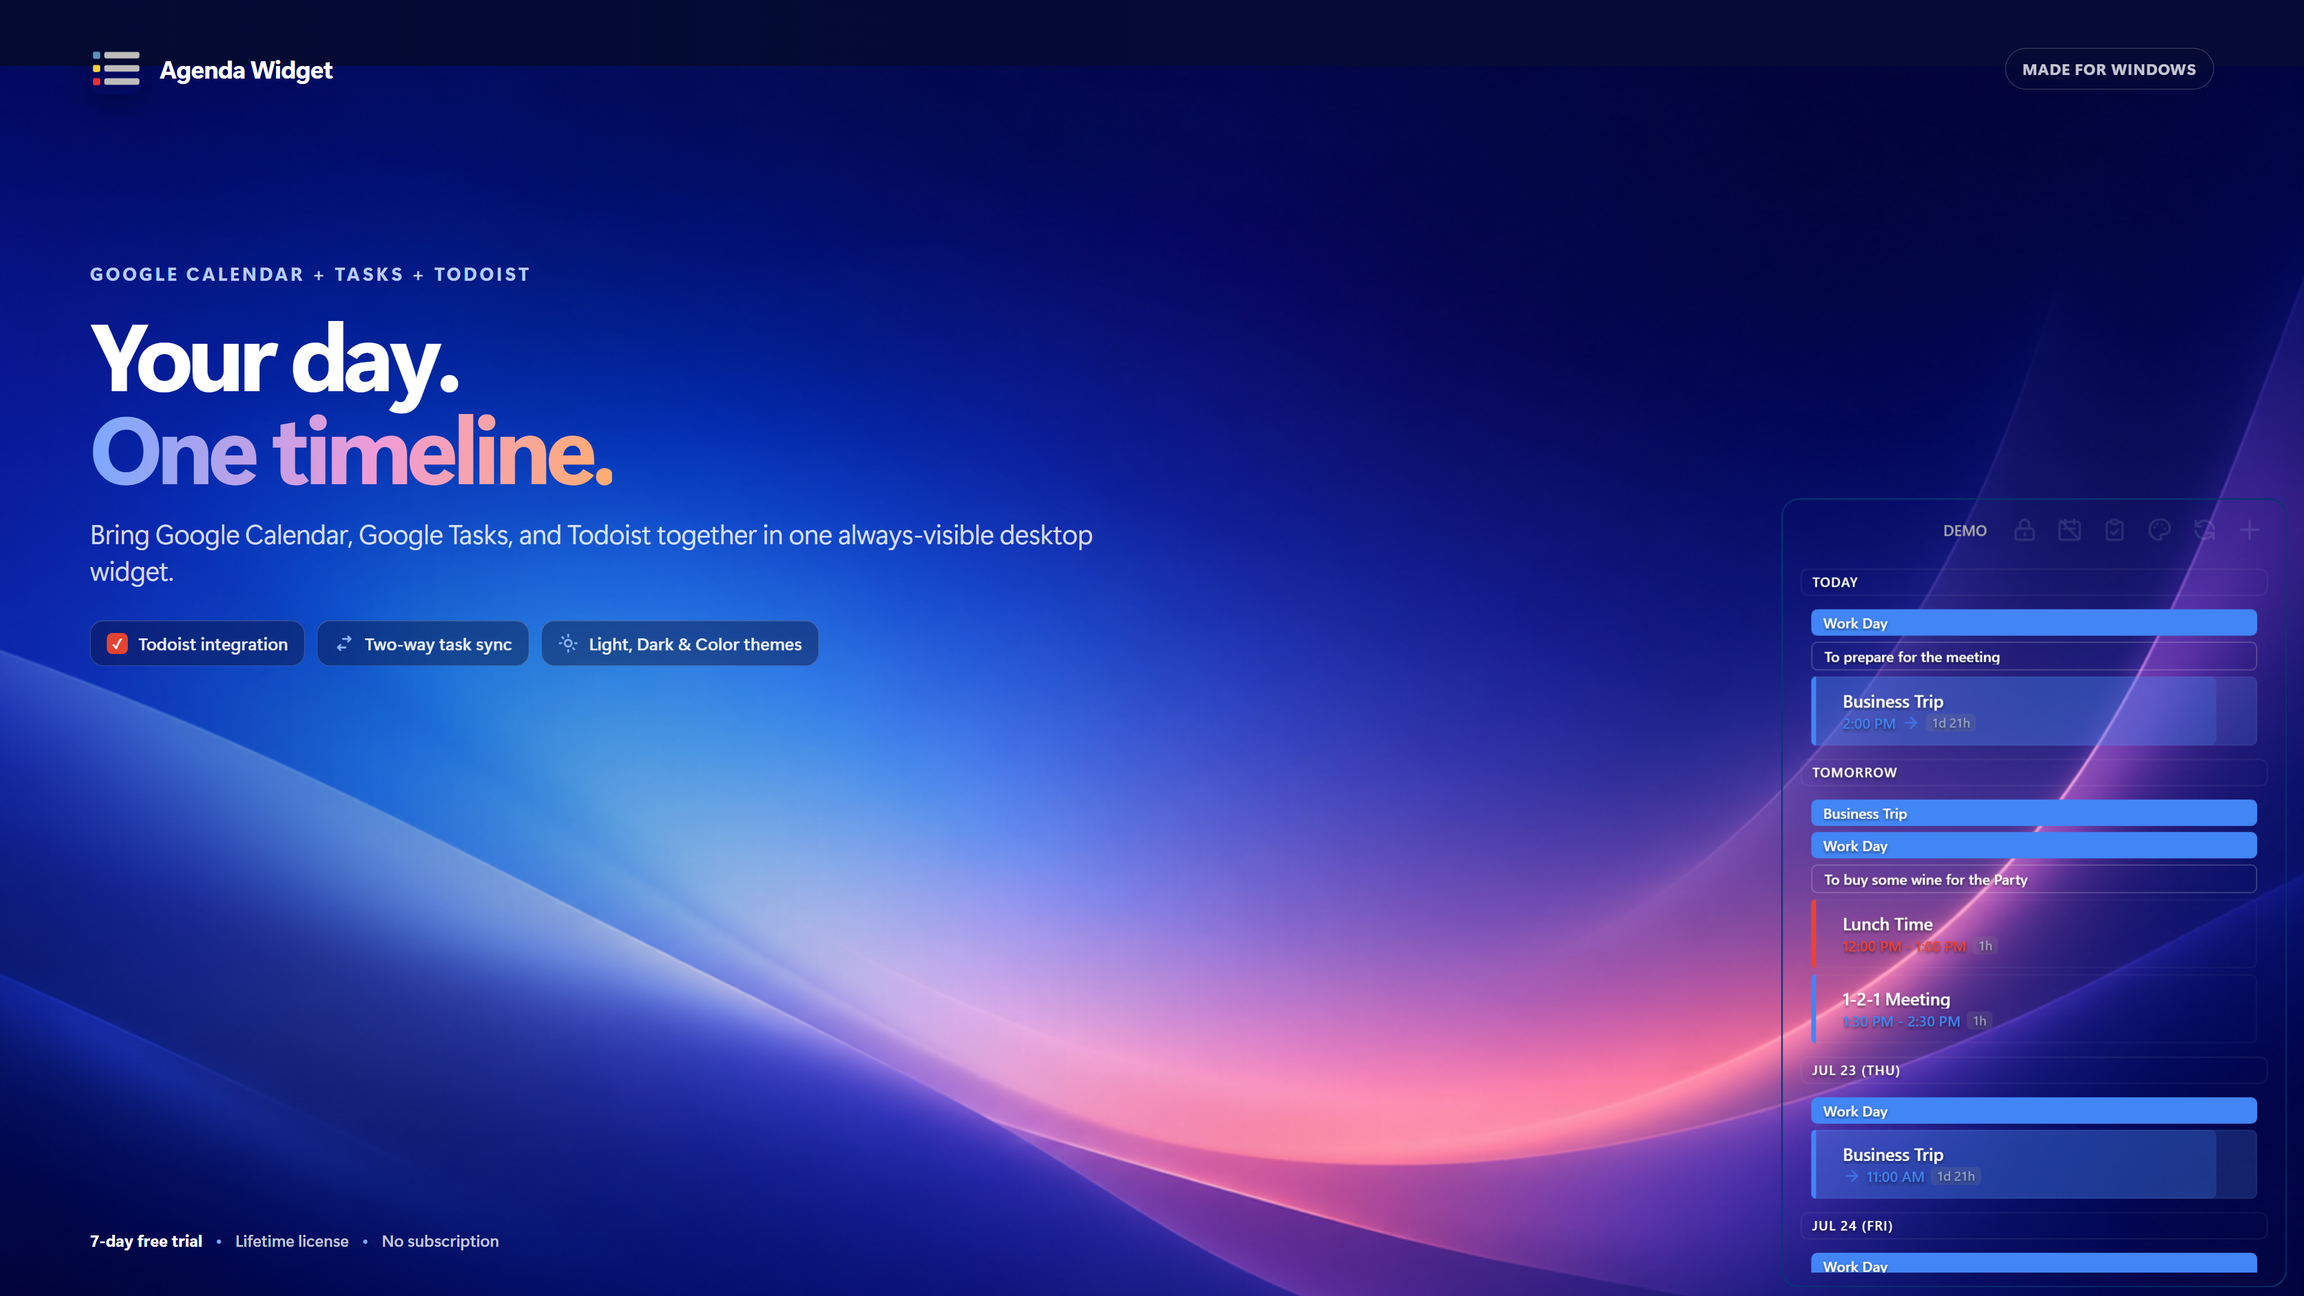Viewport: 2304px width, 1296px height.
Task: Open the Work Day event under Tomorrow
Action: 2034,846
